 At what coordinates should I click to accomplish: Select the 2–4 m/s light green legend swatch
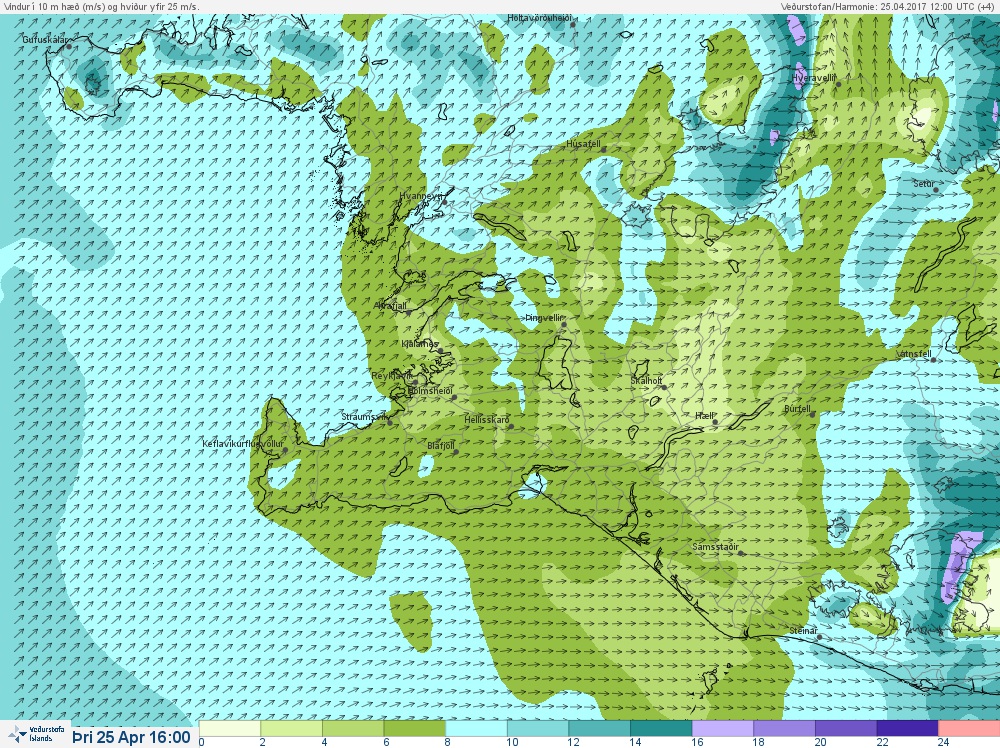pos(291,728)
